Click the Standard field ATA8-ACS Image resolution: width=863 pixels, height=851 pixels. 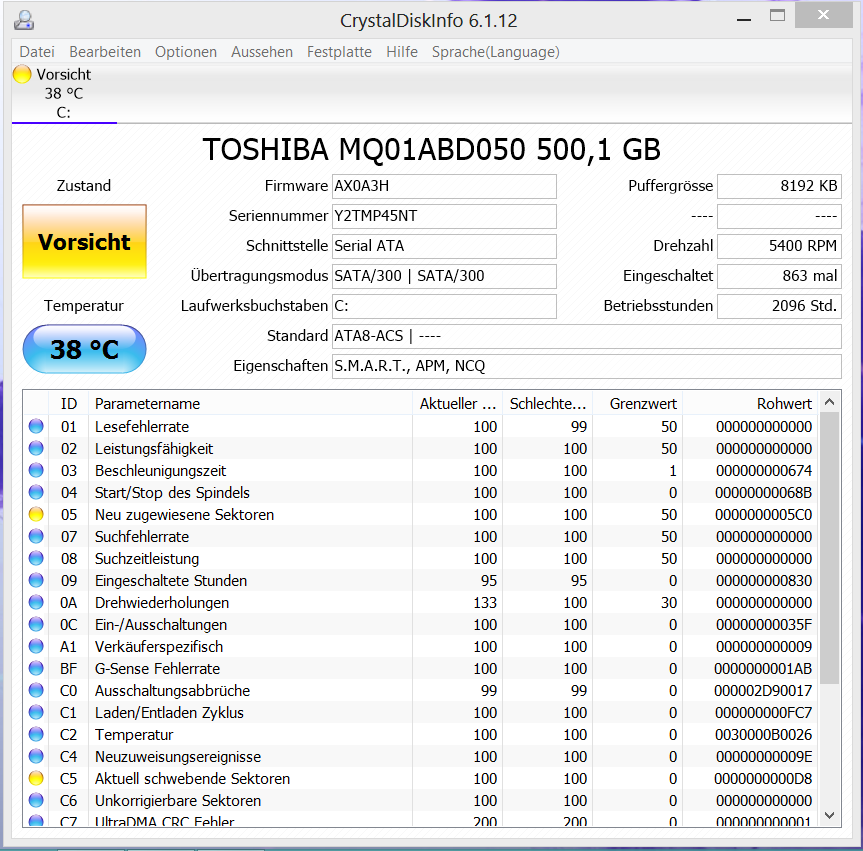(587, 336)
